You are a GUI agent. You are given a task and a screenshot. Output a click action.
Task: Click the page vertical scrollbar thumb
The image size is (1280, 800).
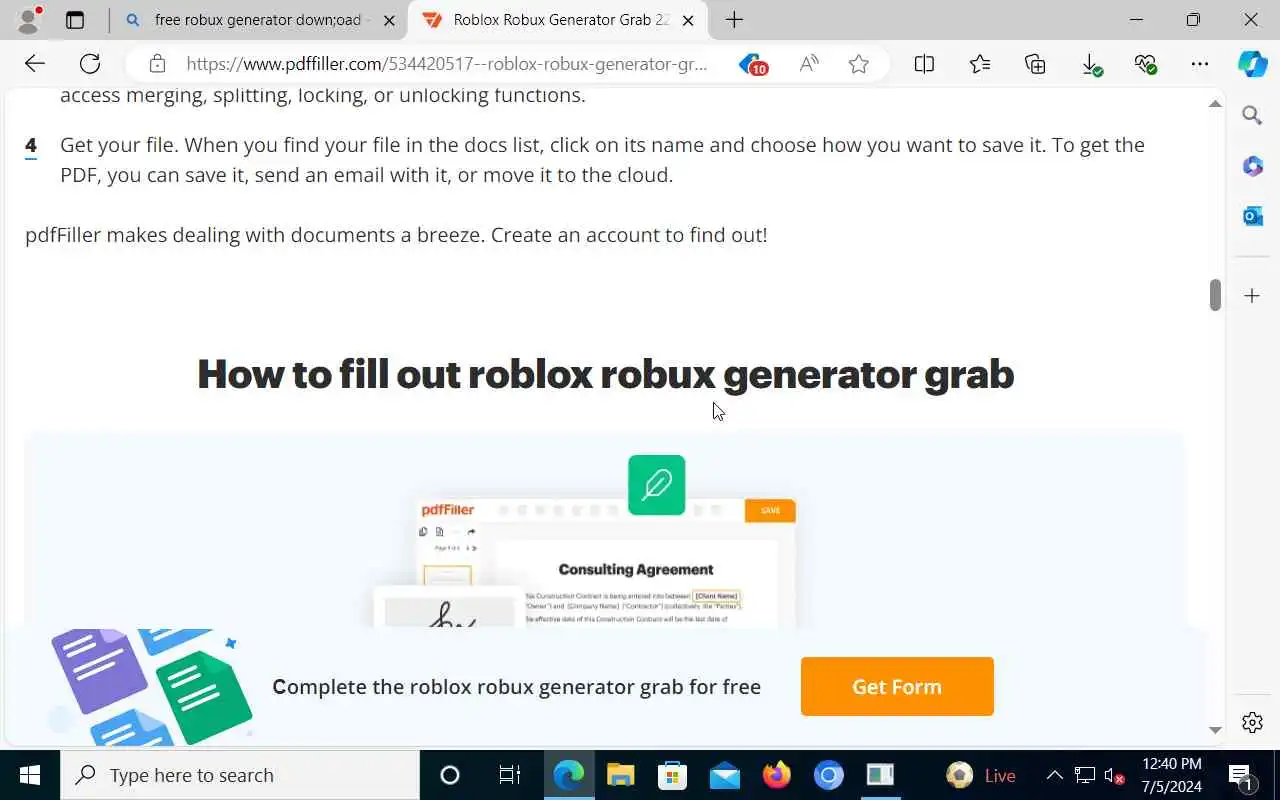click(x=1215, y=295)
